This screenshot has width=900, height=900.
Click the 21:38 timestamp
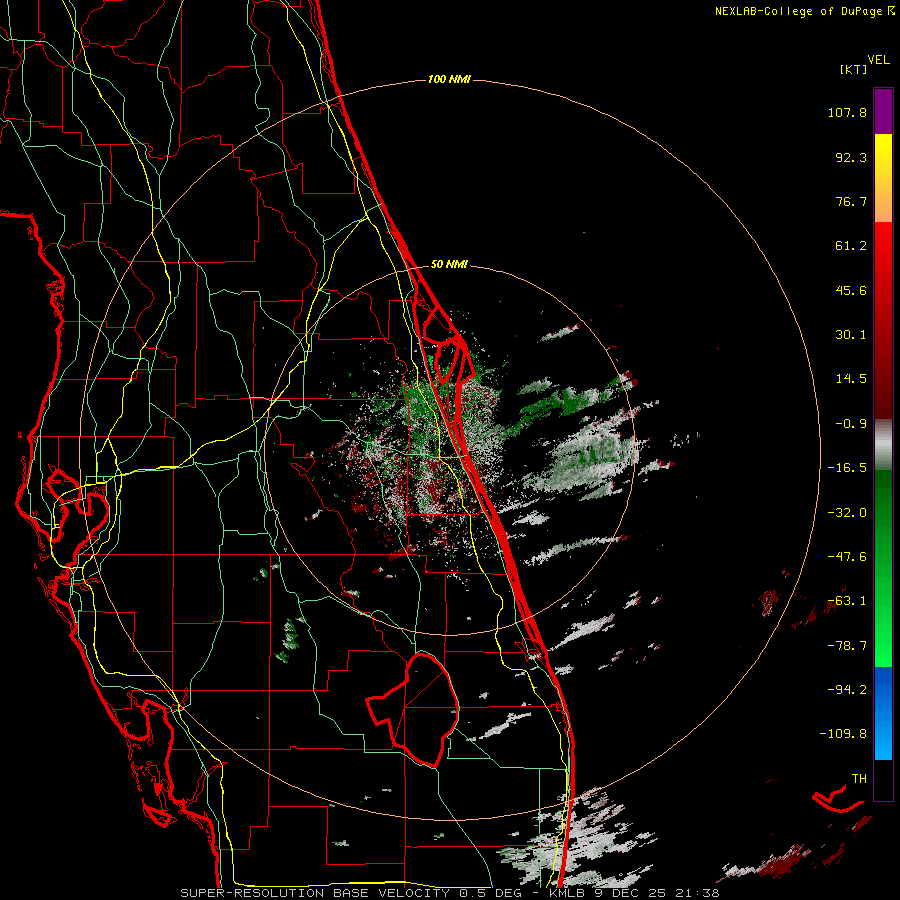click(x=696, y=893)
